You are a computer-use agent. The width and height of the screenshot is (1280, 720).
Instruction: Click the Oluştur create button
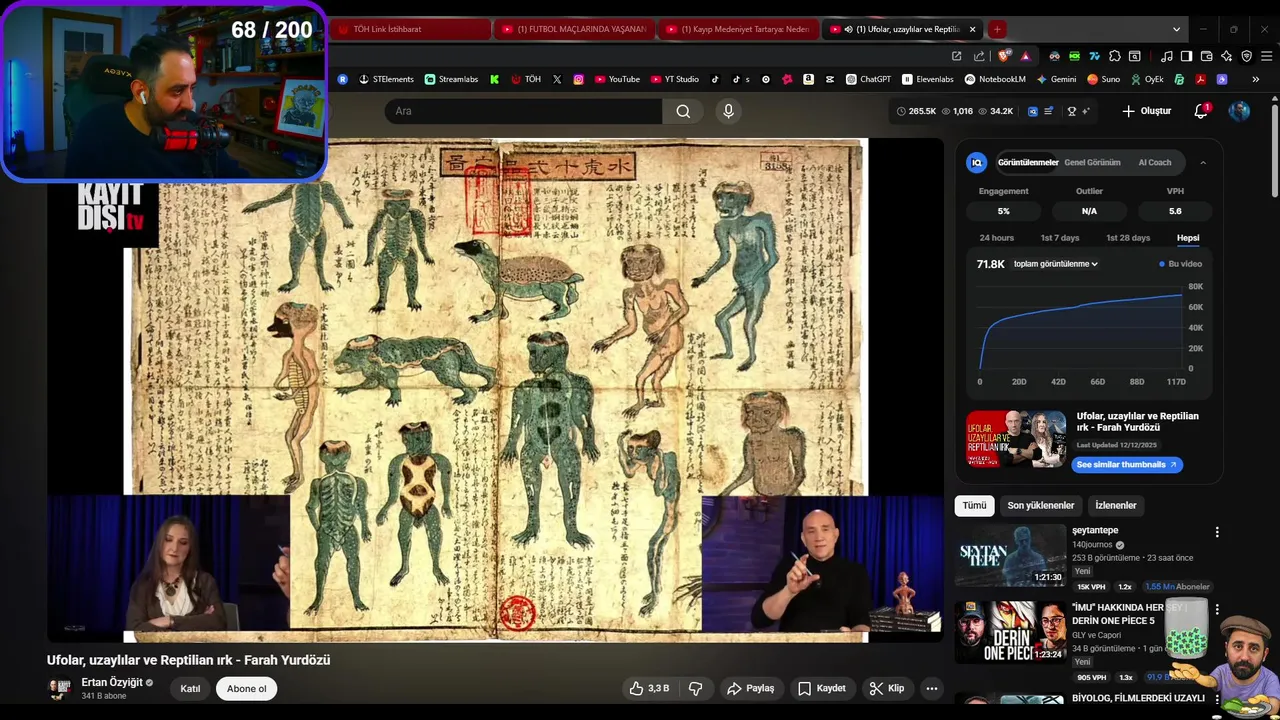point(1146,111)
